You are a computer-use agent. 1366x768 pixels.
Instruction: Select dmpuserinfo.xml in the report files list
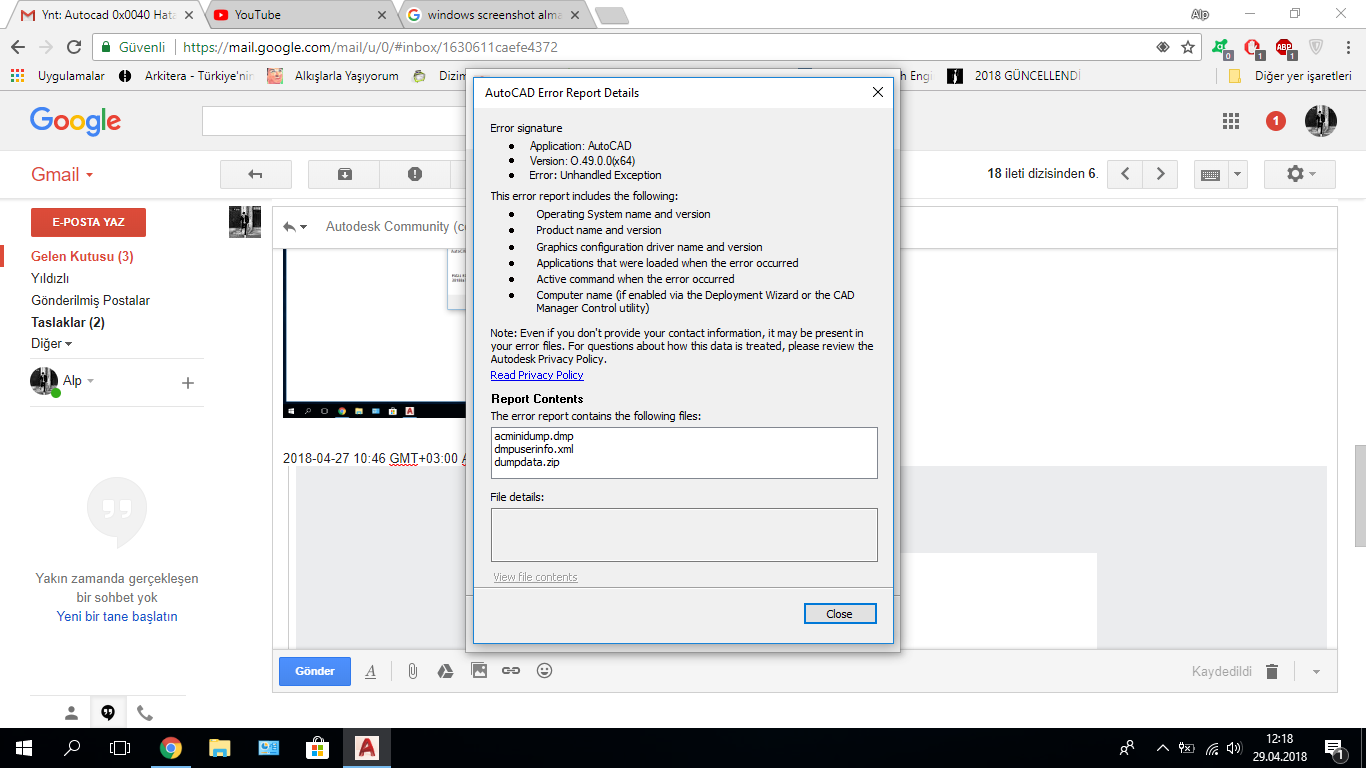534,449
